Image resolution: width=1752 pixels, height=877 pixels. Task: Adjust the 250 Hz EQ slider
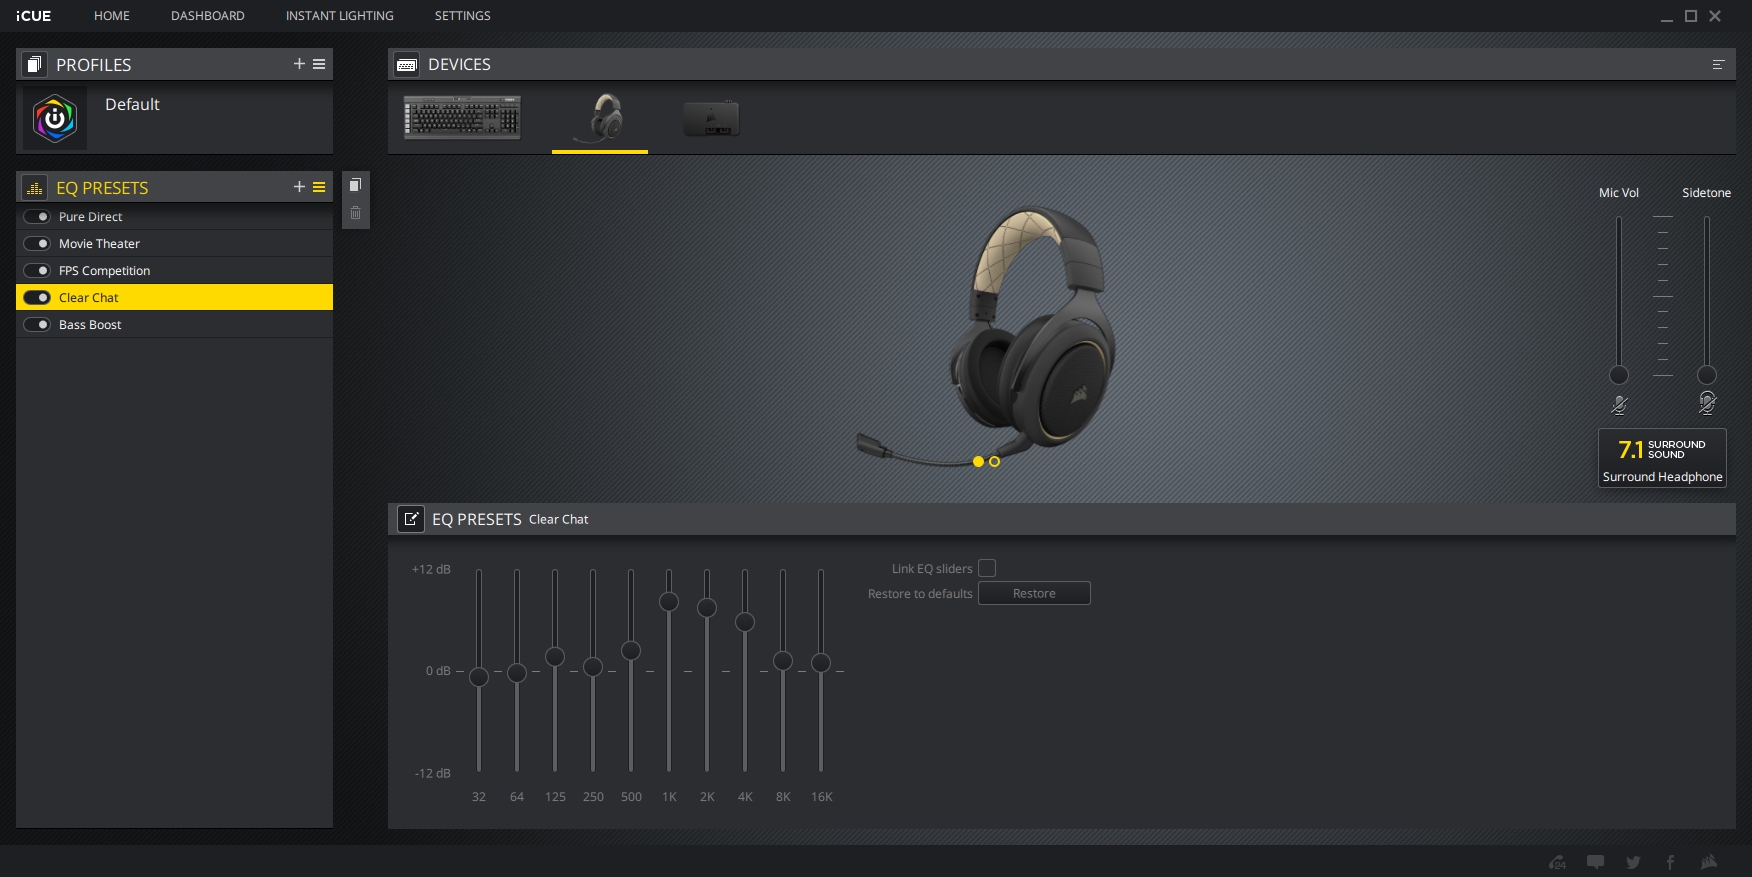pyautogui.click(x=593, y=667)
